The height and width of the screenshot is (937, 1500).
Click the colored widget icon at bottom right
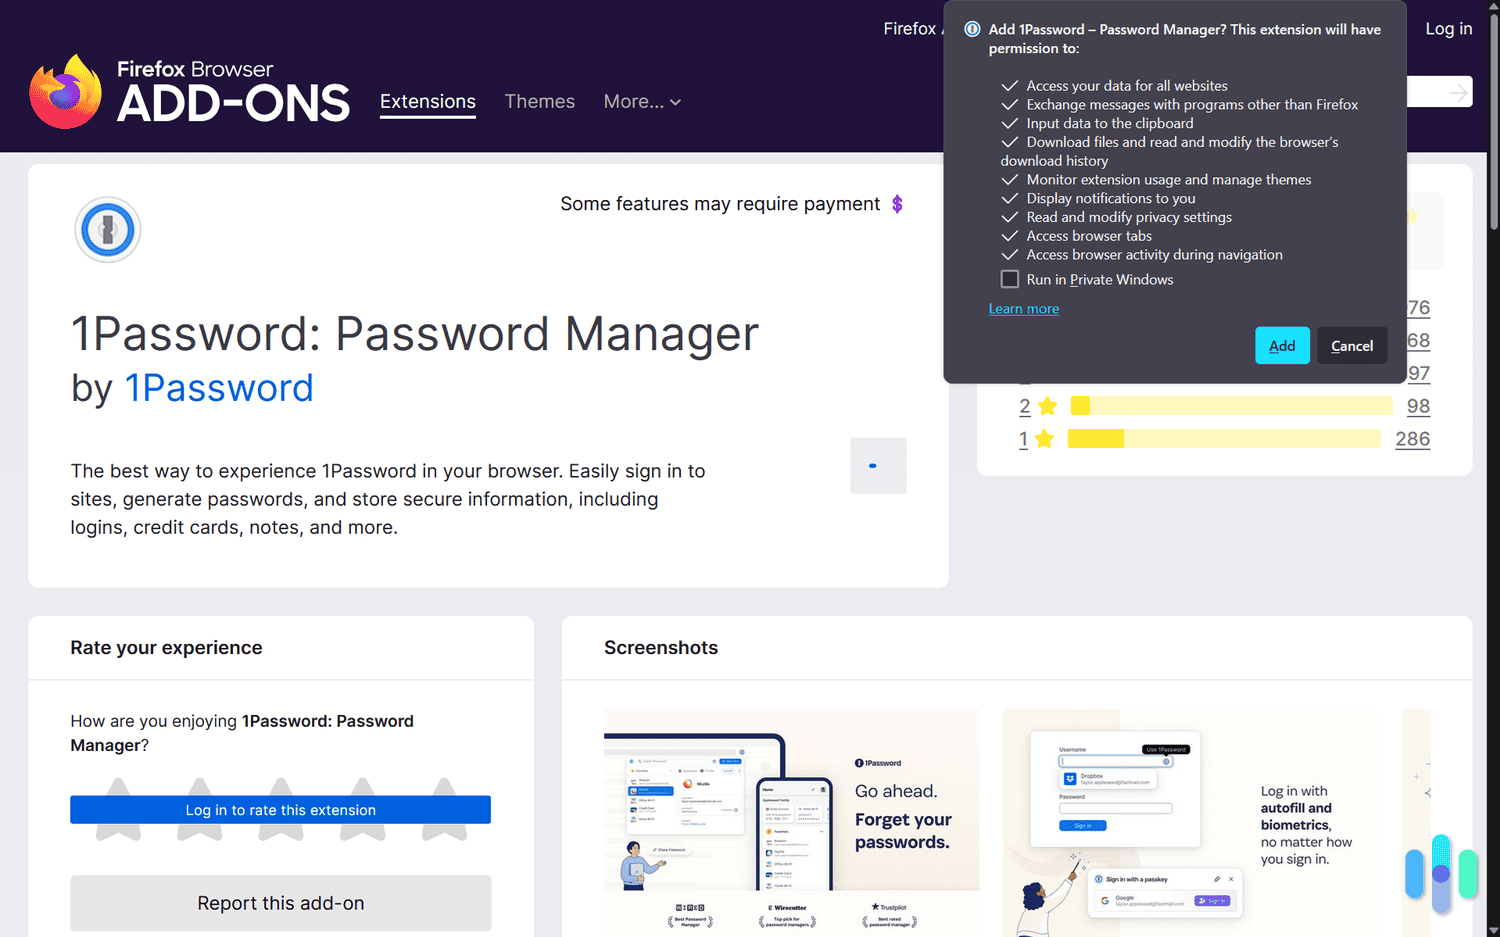tap(1440, 872)
